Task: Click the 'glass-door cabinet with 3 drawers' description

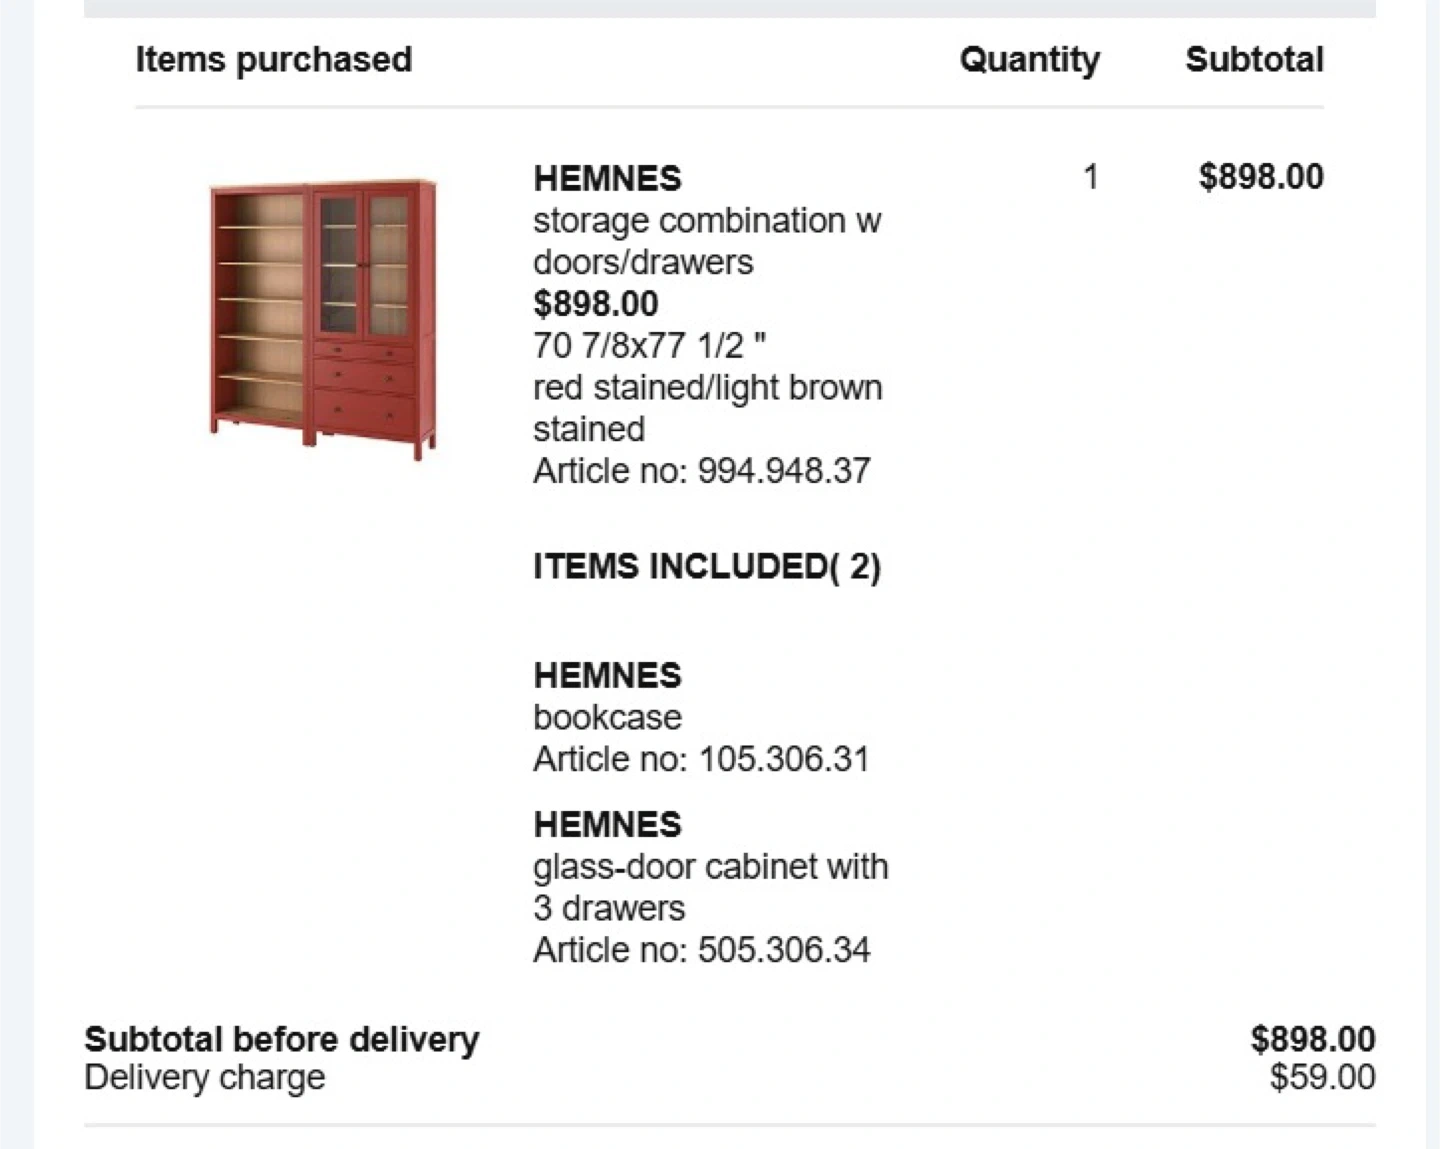Action: (x=709, y=887)
